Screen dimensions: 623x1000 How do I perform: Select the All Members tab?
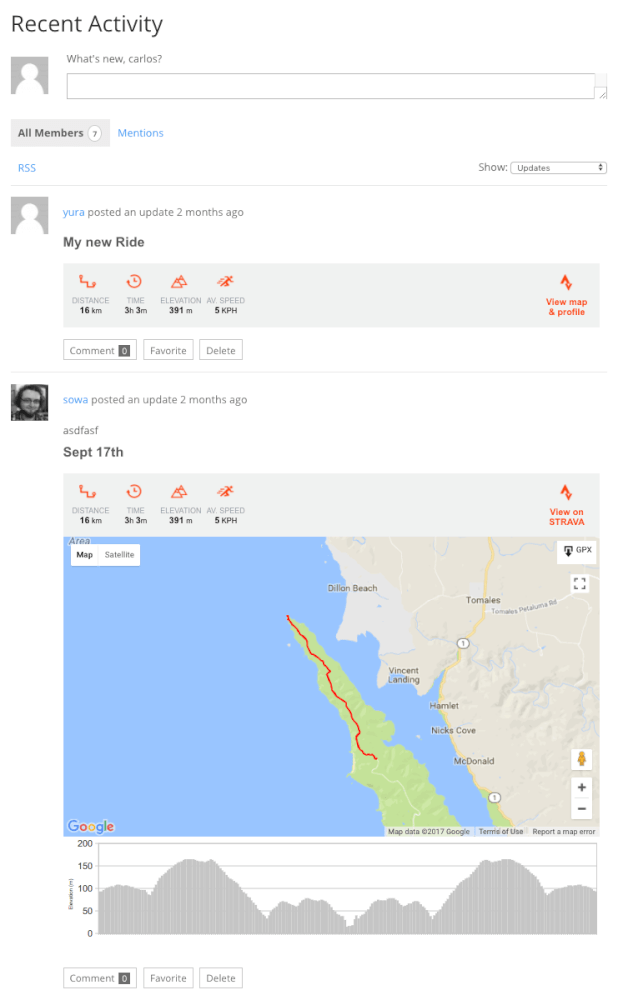click(x=60, y=133)
